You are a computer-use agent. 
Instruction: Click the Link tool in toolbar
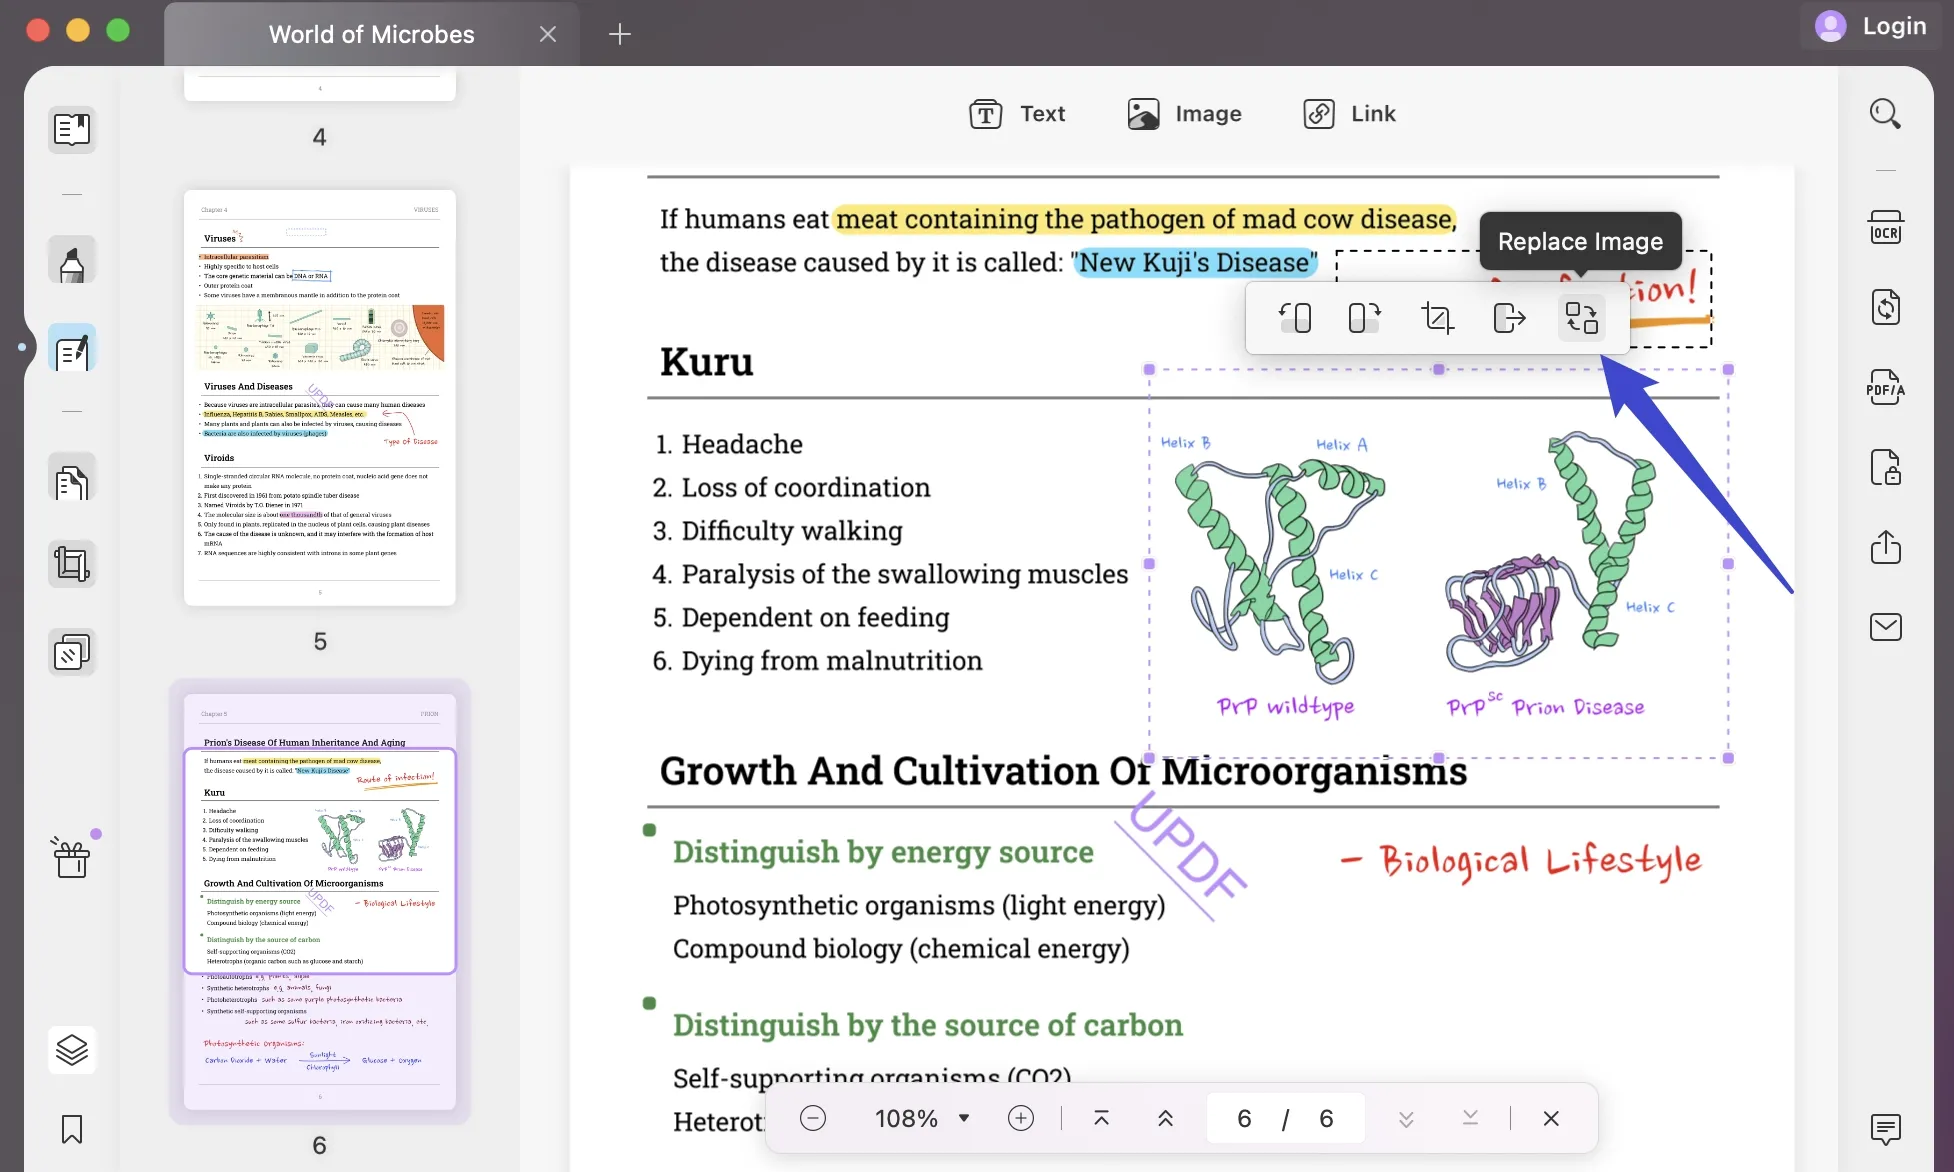coord(1347,113)
